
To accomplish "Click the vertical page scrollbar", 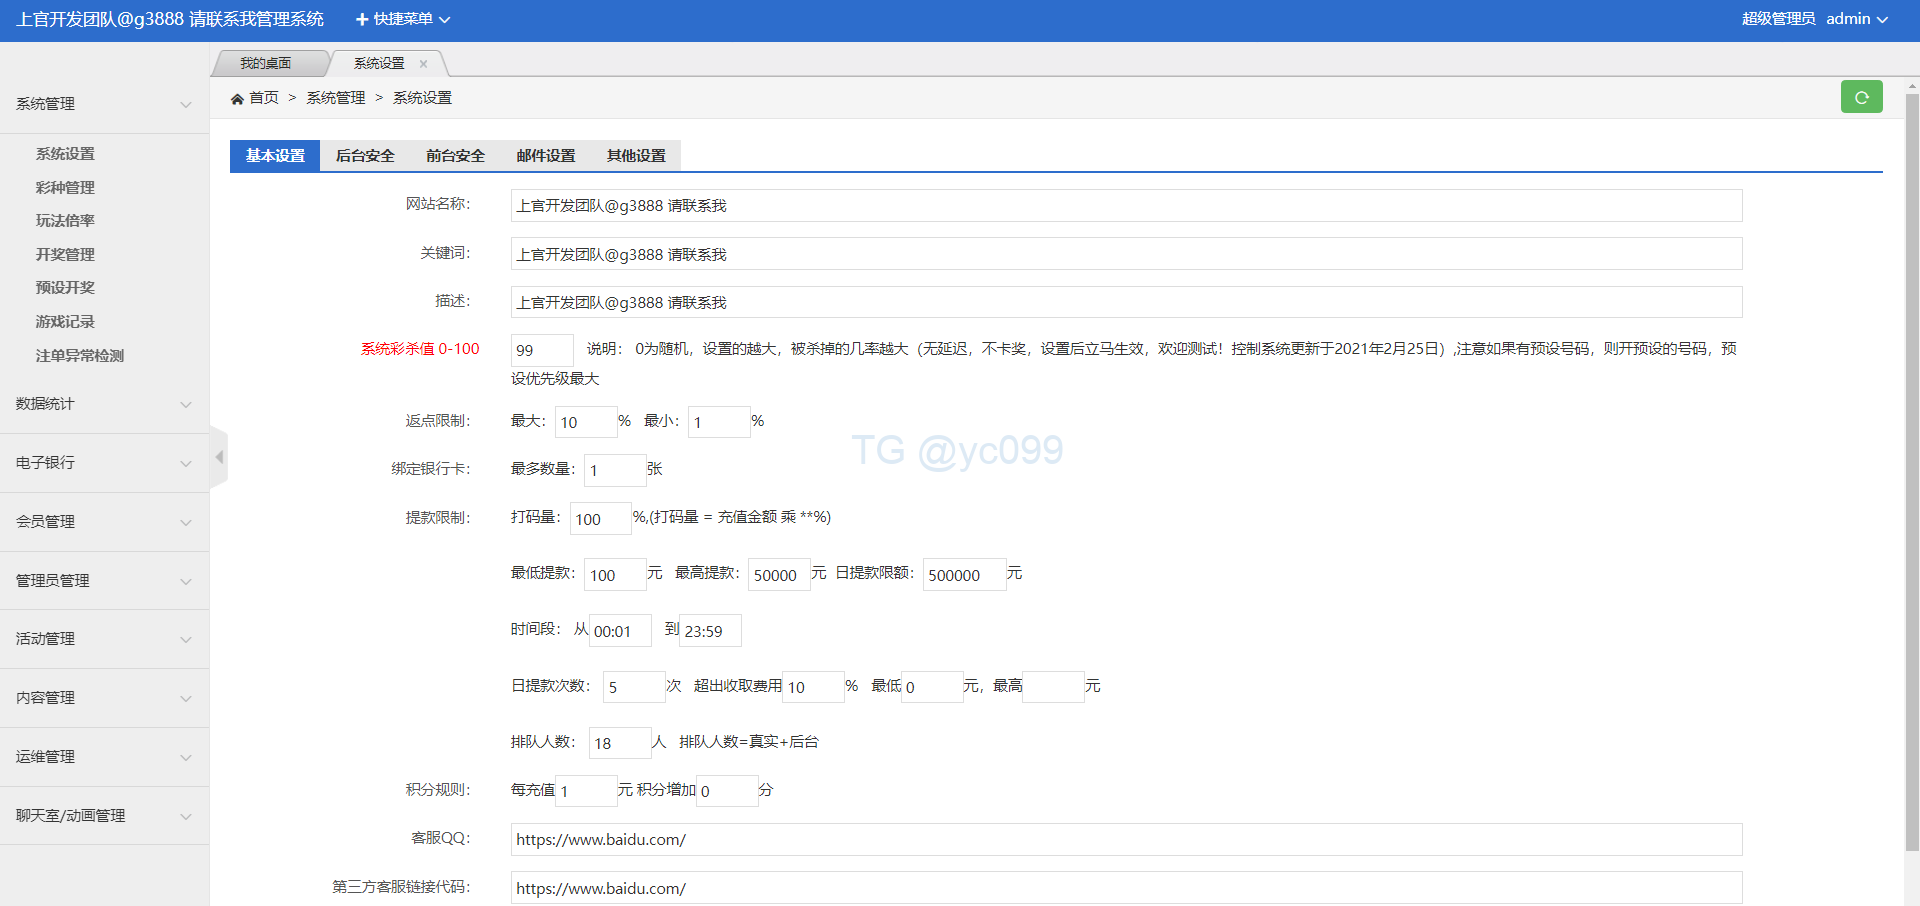I will coord(1911,470).
